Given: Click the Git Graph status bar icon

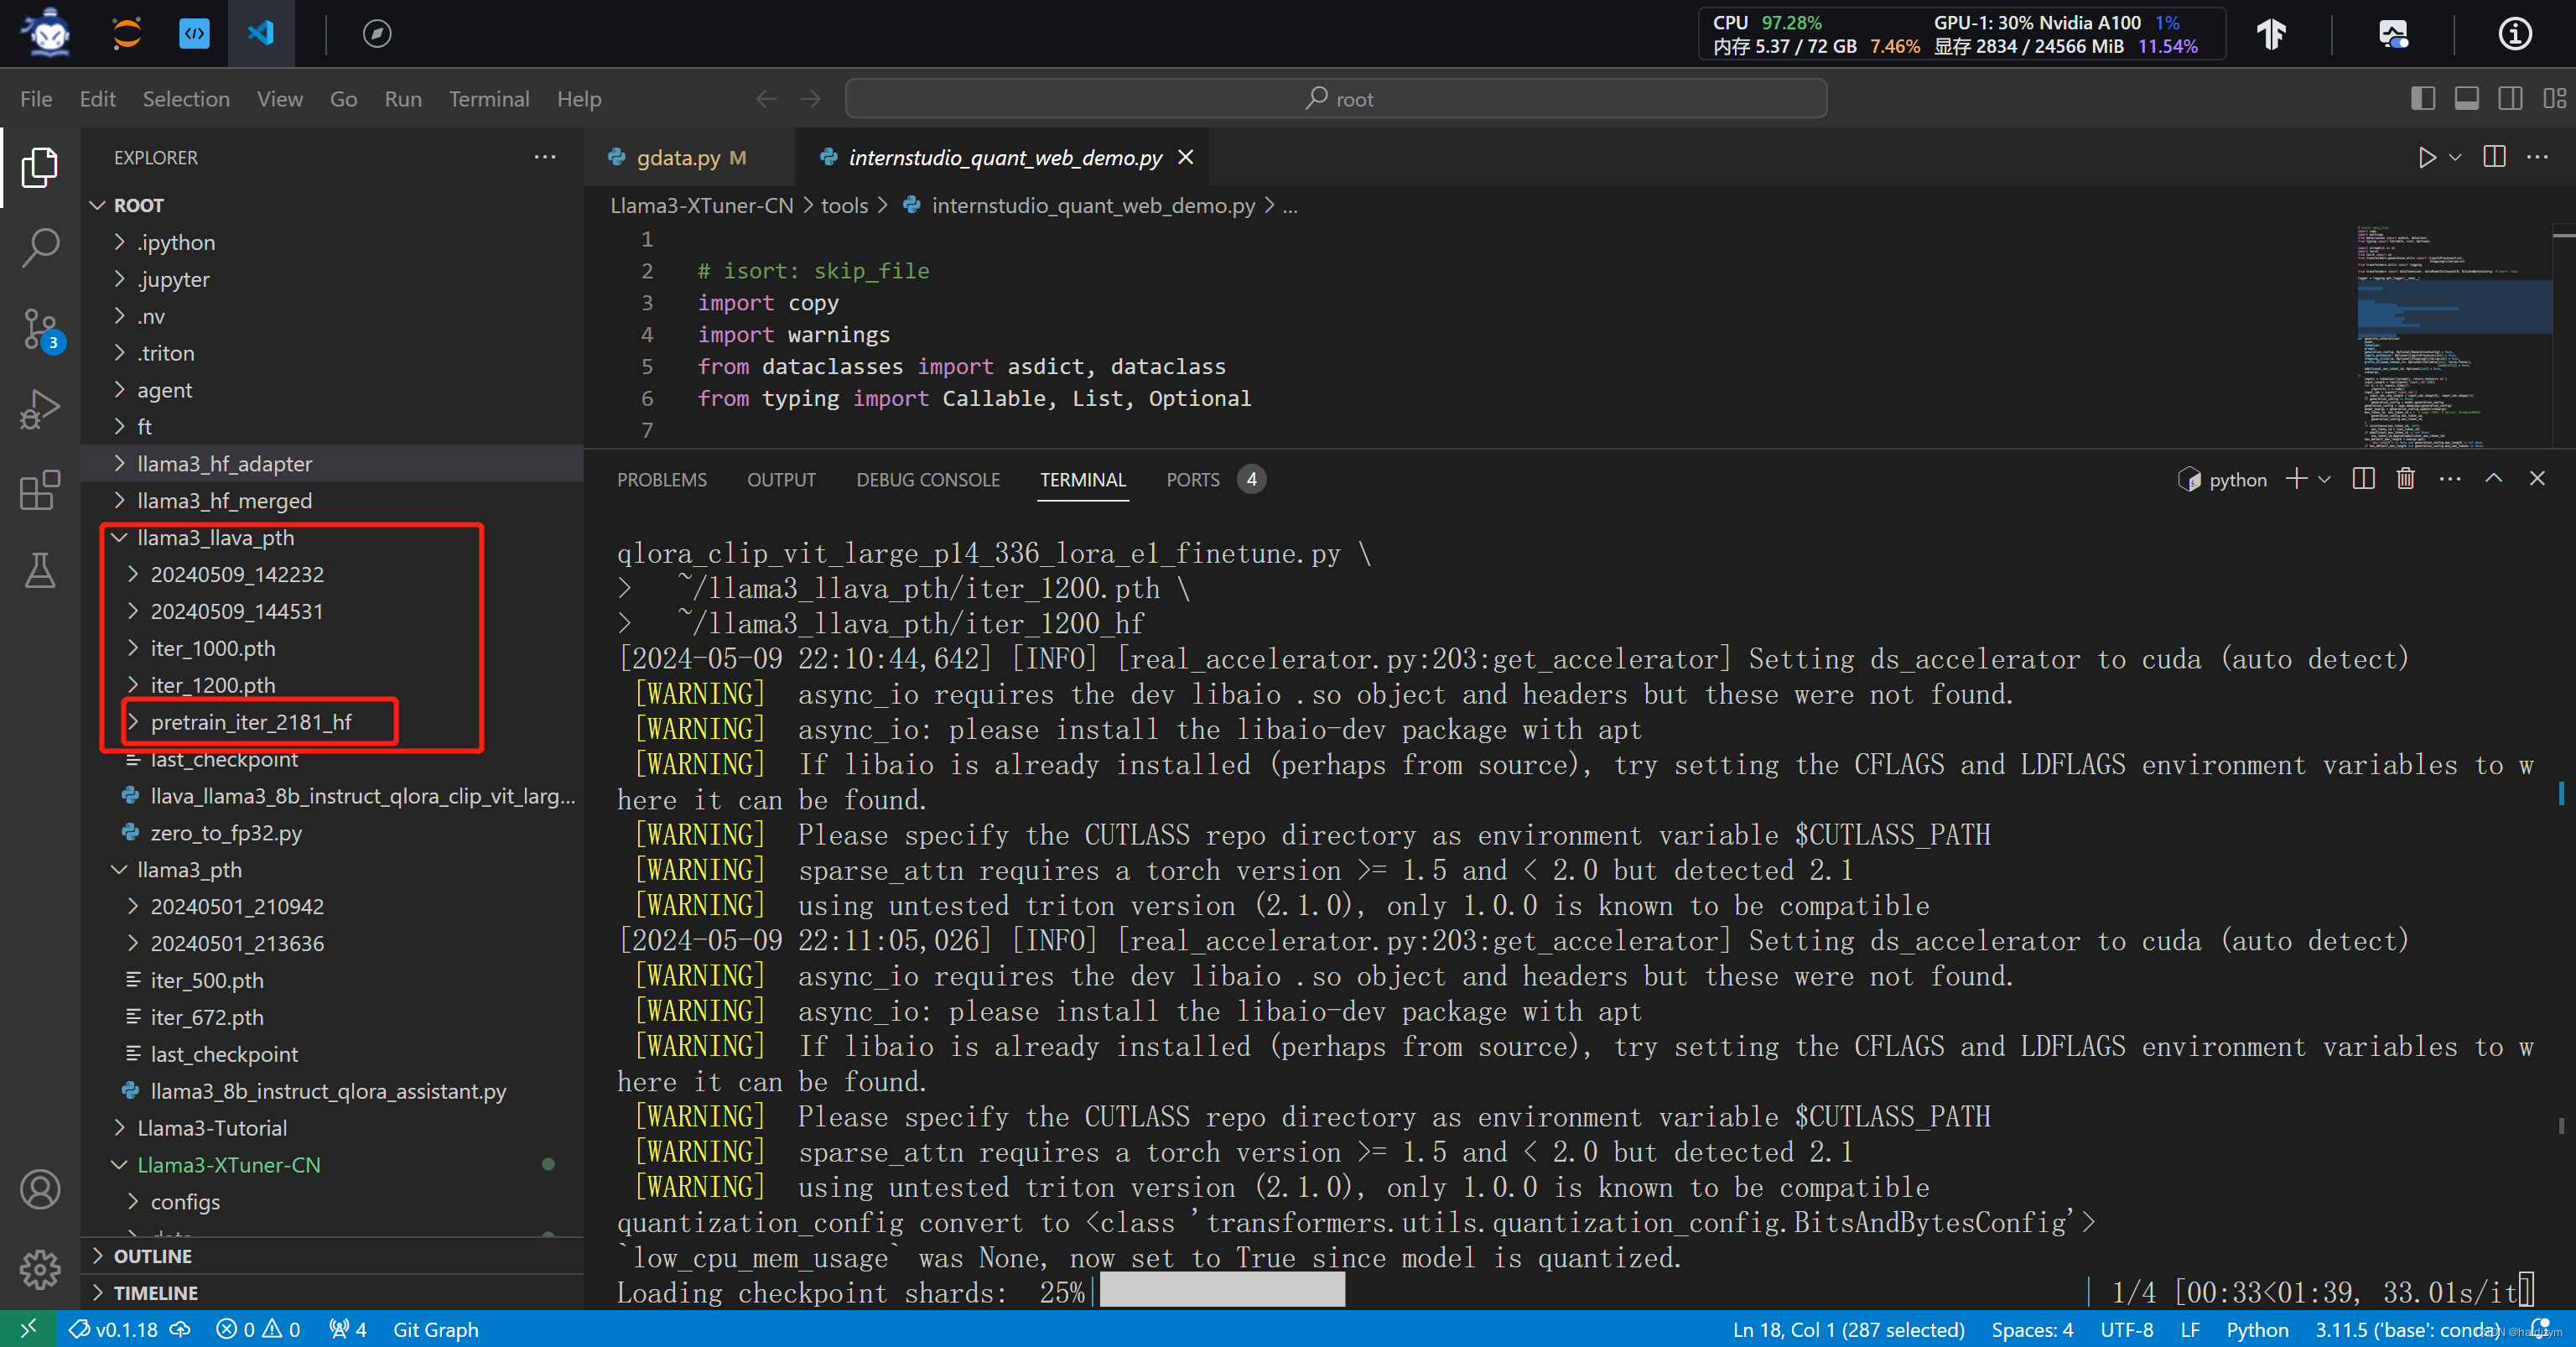Looking at the screenshot, I should 438,1329.
